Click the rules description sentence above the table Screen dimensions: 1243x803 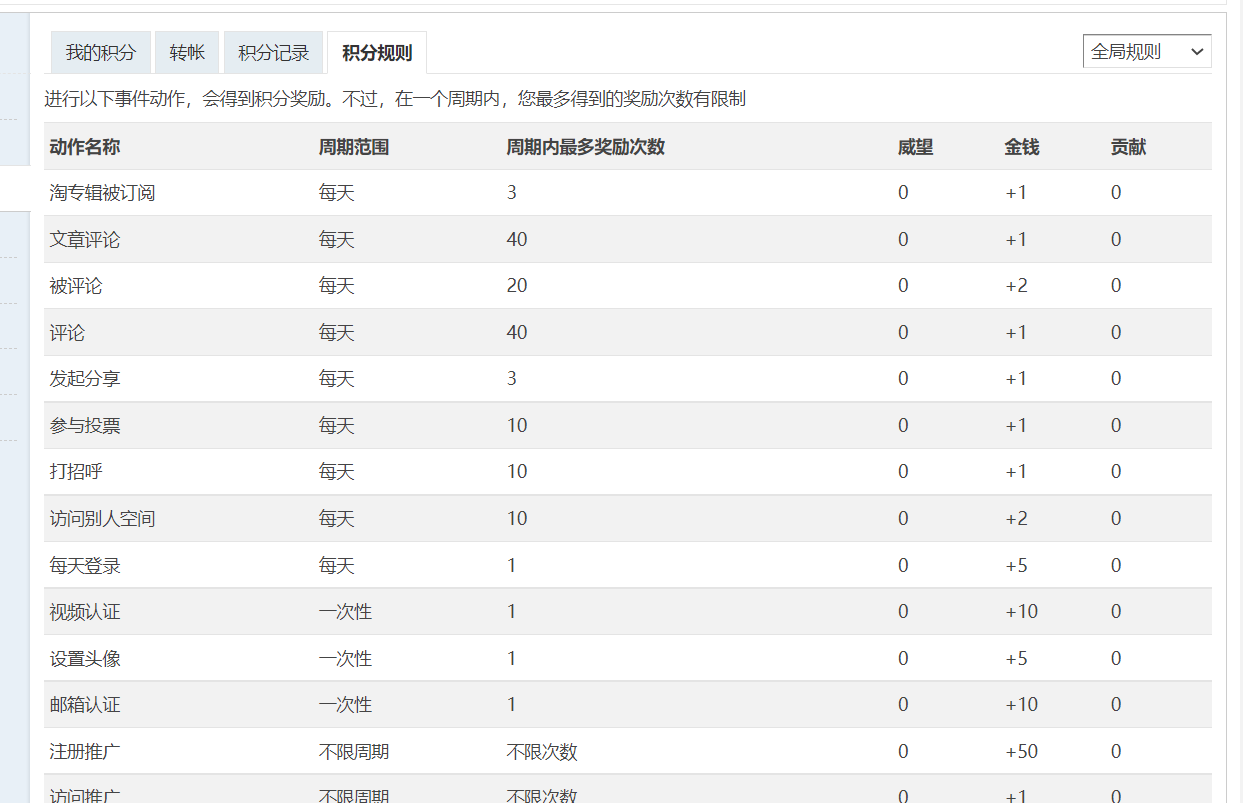pos(395,99)
